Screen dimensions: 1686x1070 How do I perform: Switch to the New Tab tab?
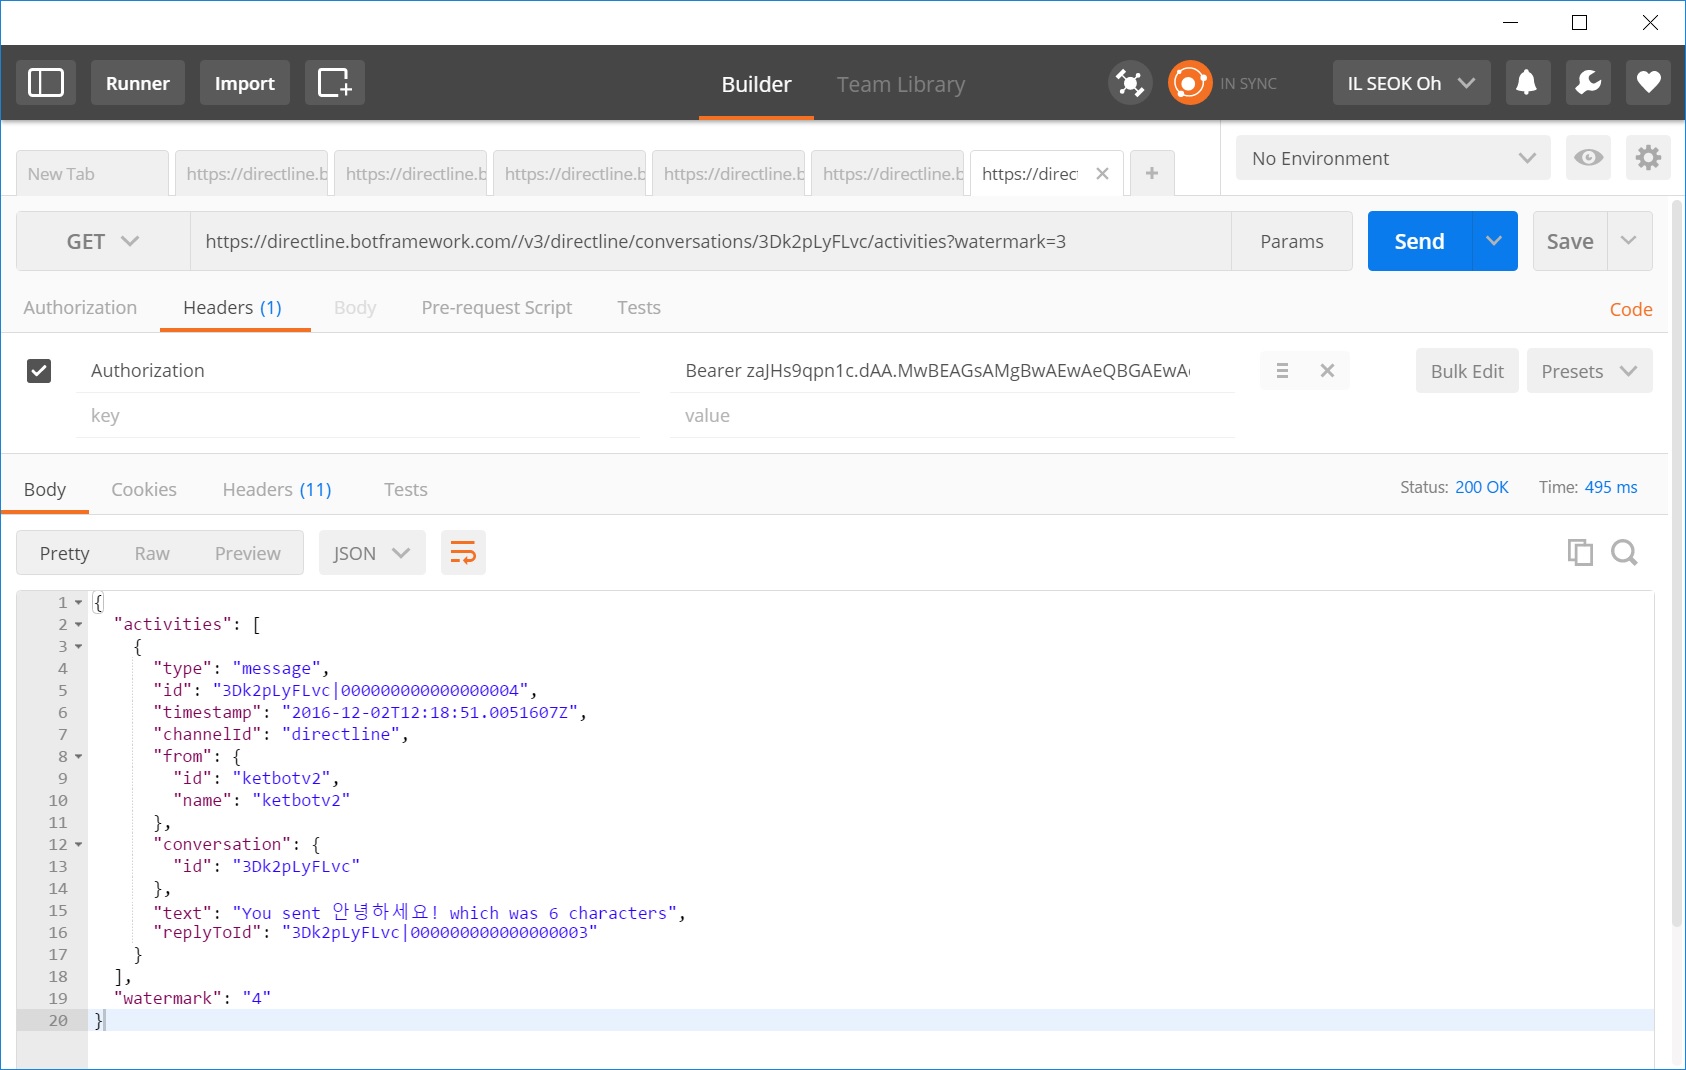pos(92,174)
